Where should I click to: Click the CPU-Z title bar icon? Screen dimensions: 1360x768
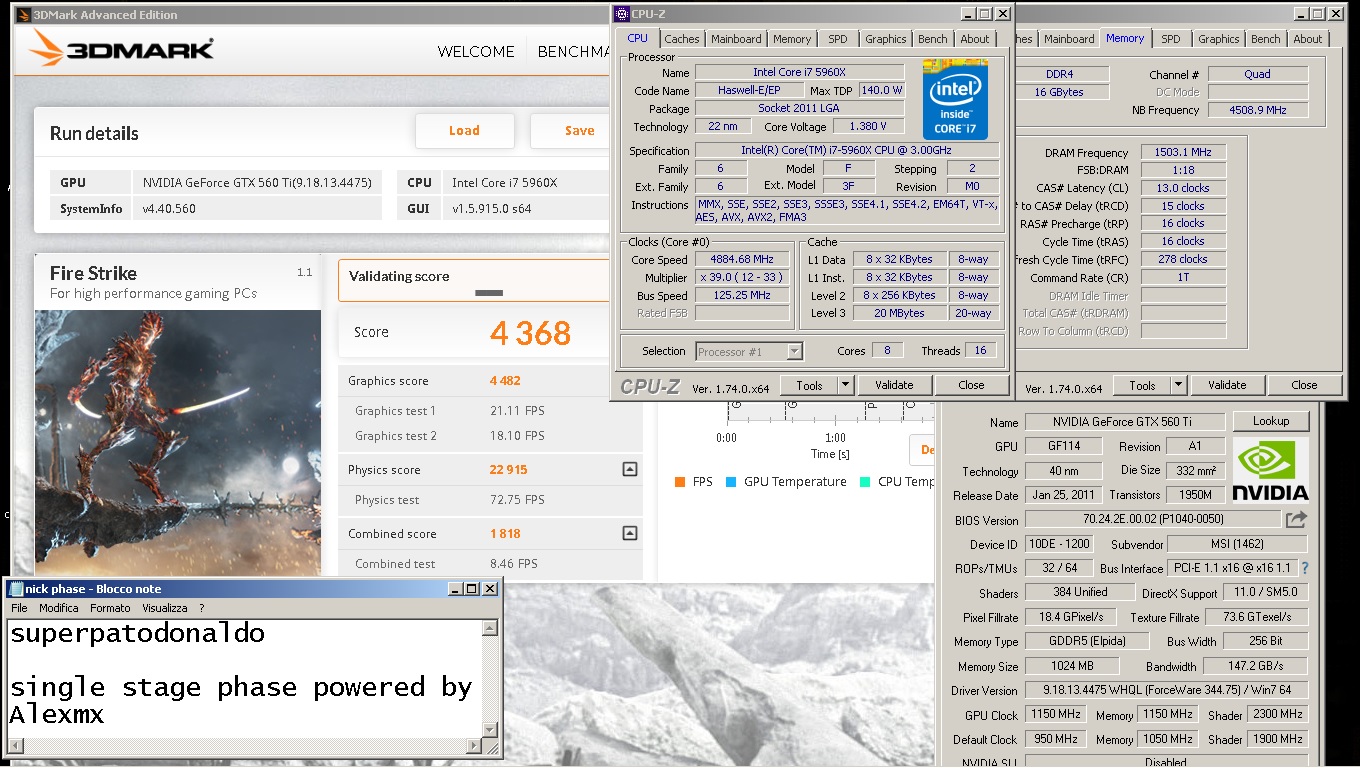click(x=621, y=14)
